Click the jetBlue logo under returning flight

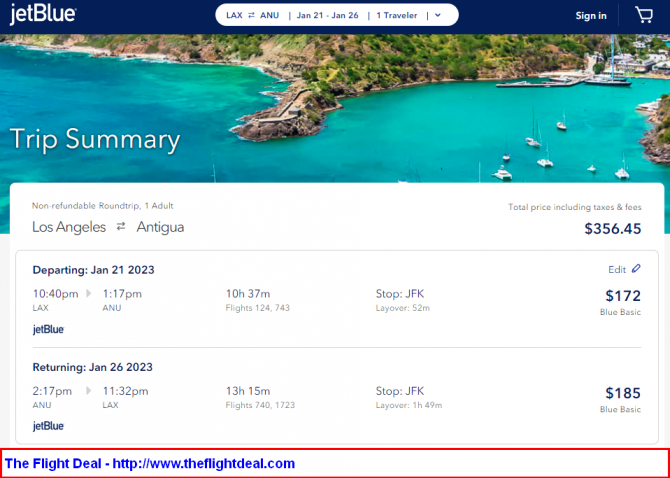pos(48,426)
